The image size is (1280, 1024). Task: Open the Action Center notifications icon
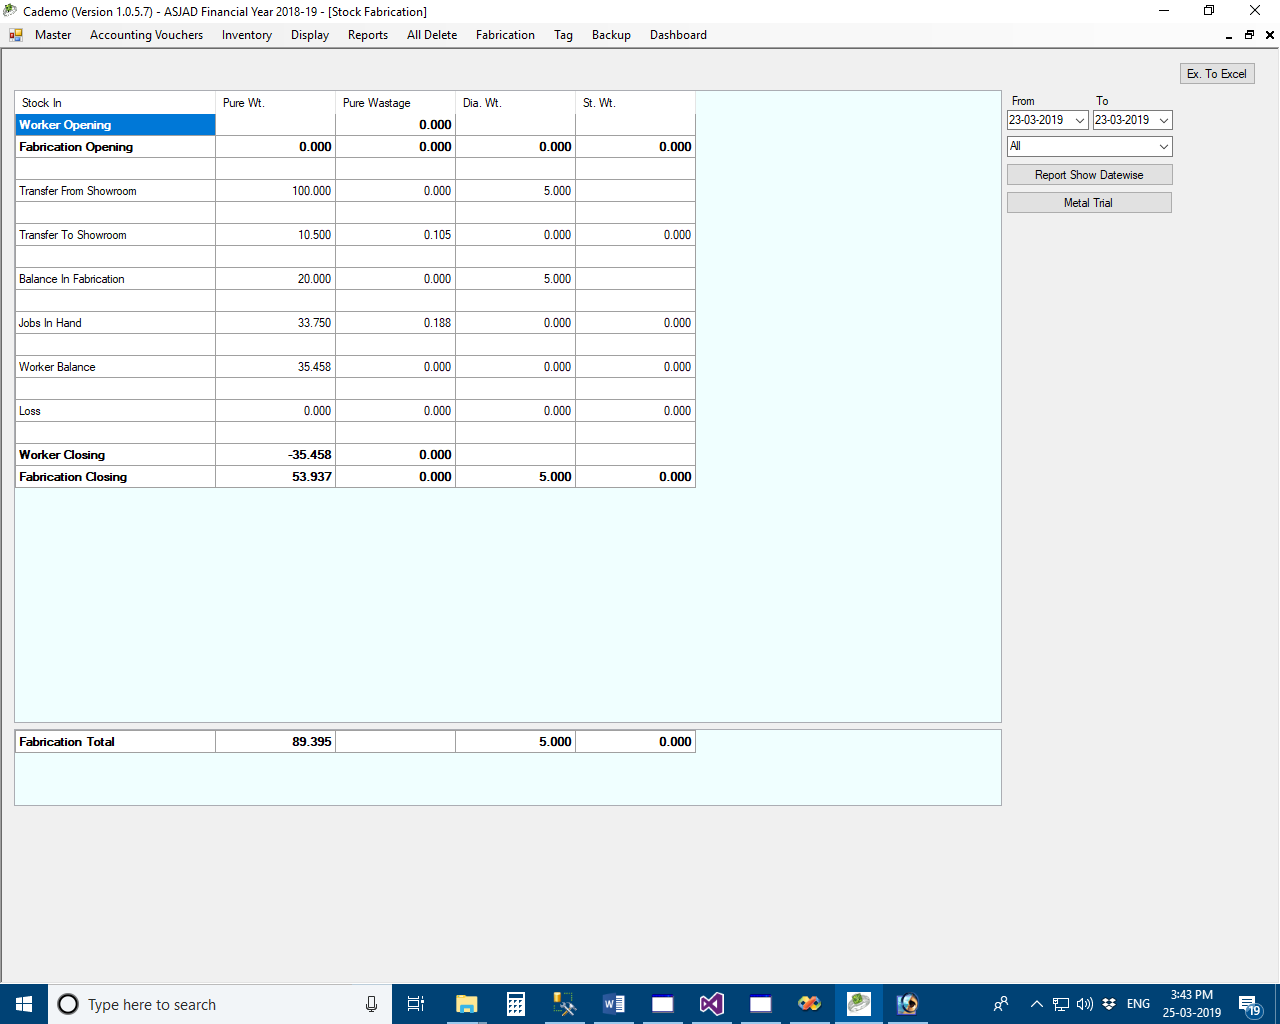tap(1249, 1004)
